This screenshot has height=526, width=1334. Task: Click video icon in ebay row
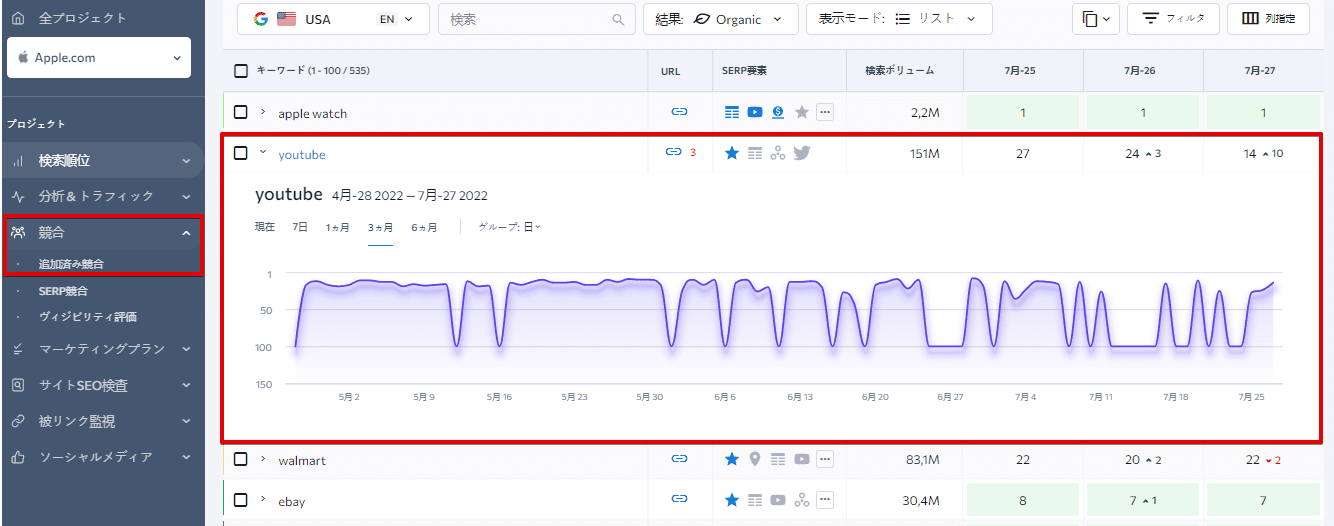(x=778, y=499)
